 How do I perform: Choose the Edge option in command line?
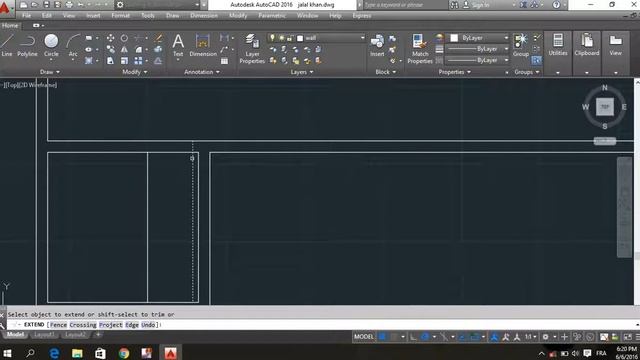[132, 325]
